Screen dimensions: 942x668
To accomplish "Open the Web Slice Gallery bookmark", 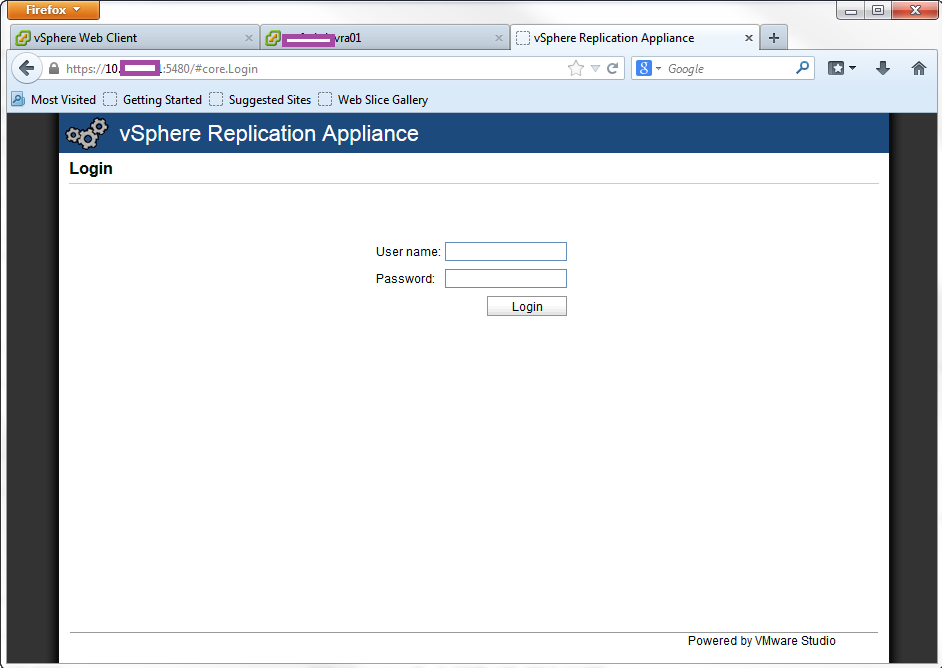I will click(373, 100).
